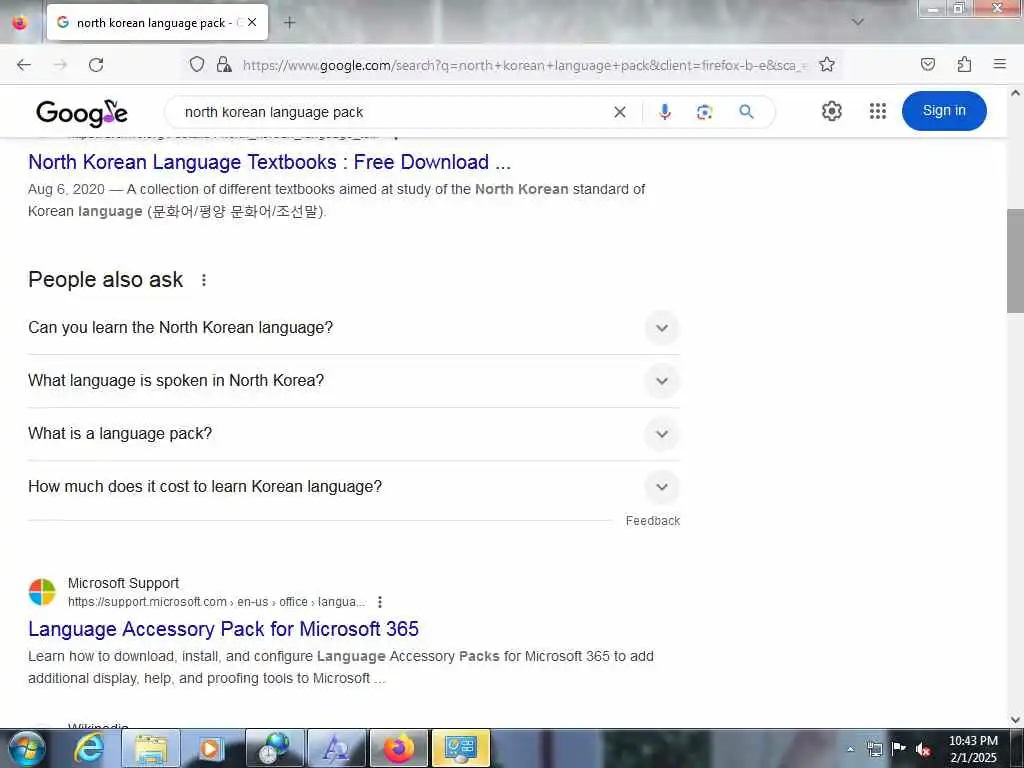Go to Google home via the logo
The height and width of the screenshot is (768, 1024).
(x=82, y=112)
